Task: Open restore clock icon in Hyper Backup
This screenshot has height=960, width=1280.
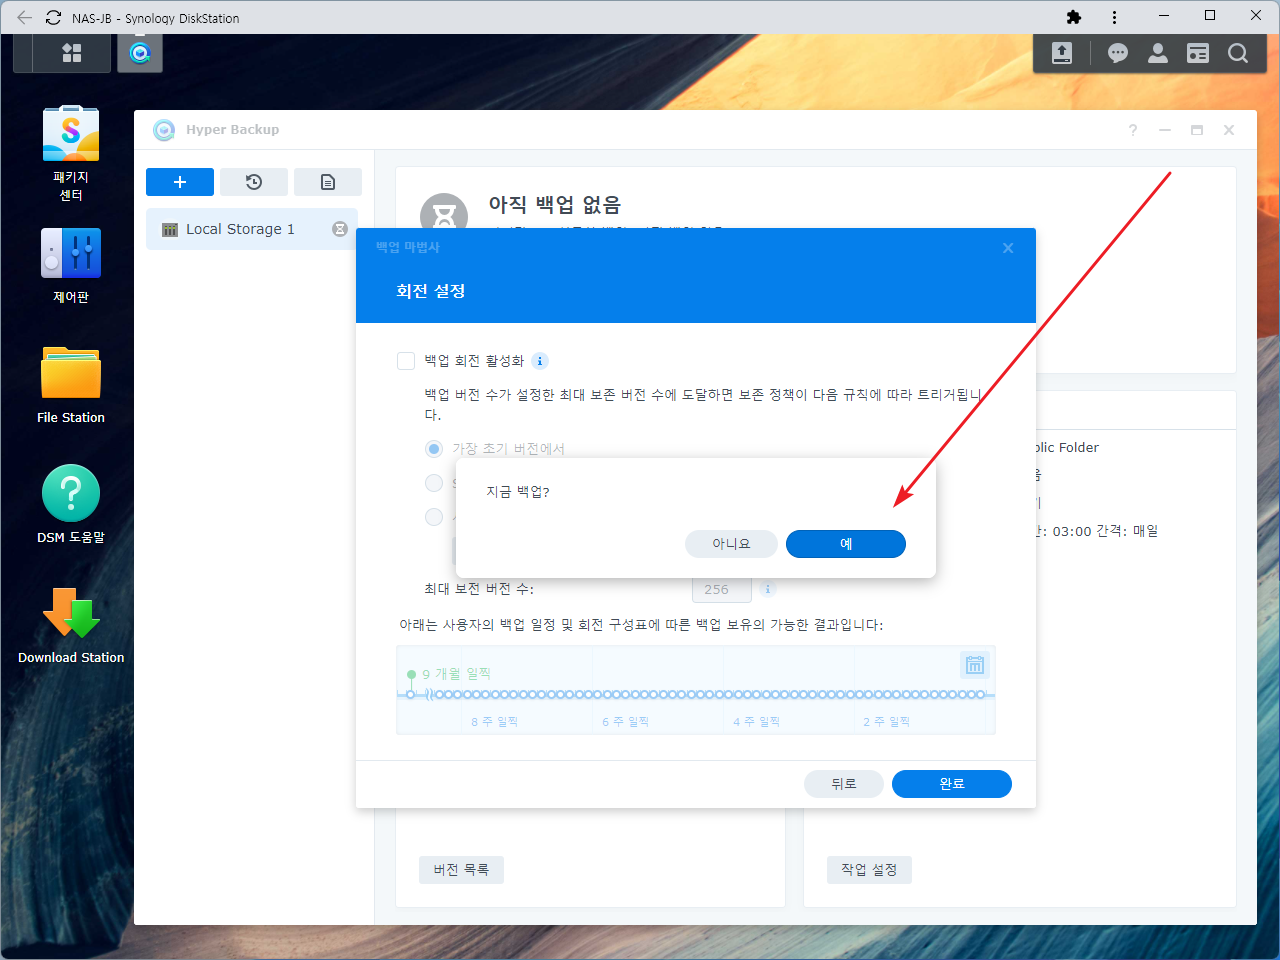Action: 254,182
